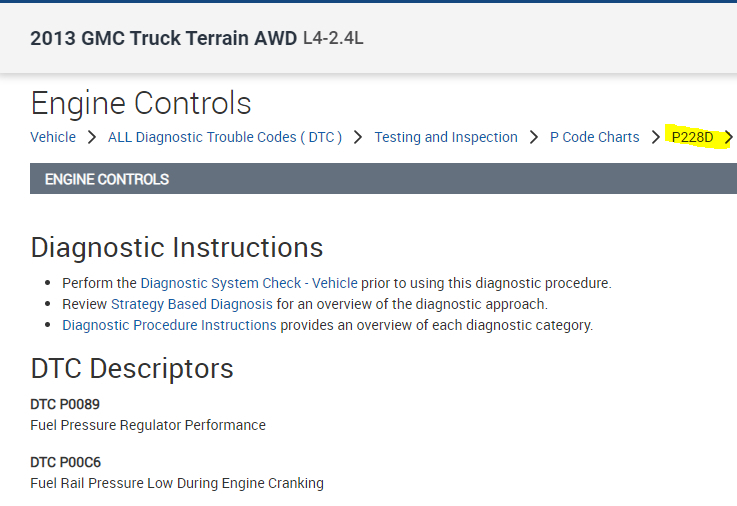
Task: Open Diagnostic System Check - Vehicle link
Action: click(x=248, y=283)
